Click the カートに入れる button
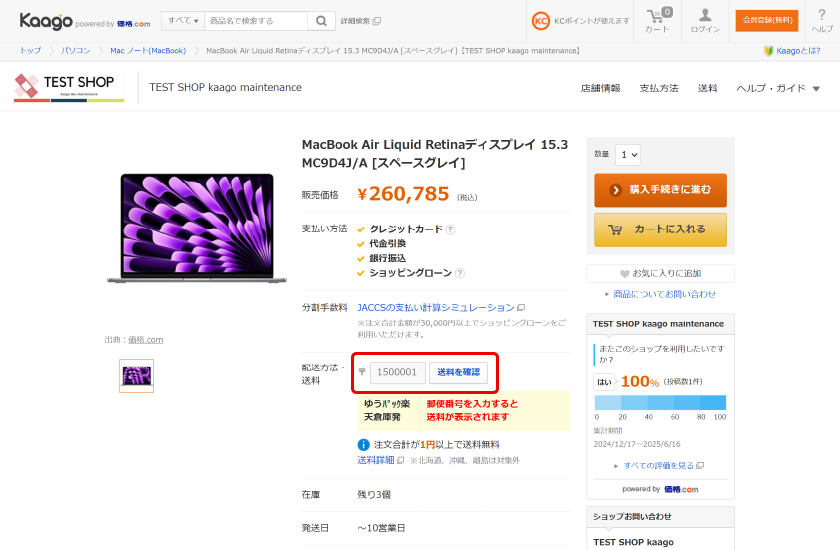 pyautogui.click(x=661, y=230)
